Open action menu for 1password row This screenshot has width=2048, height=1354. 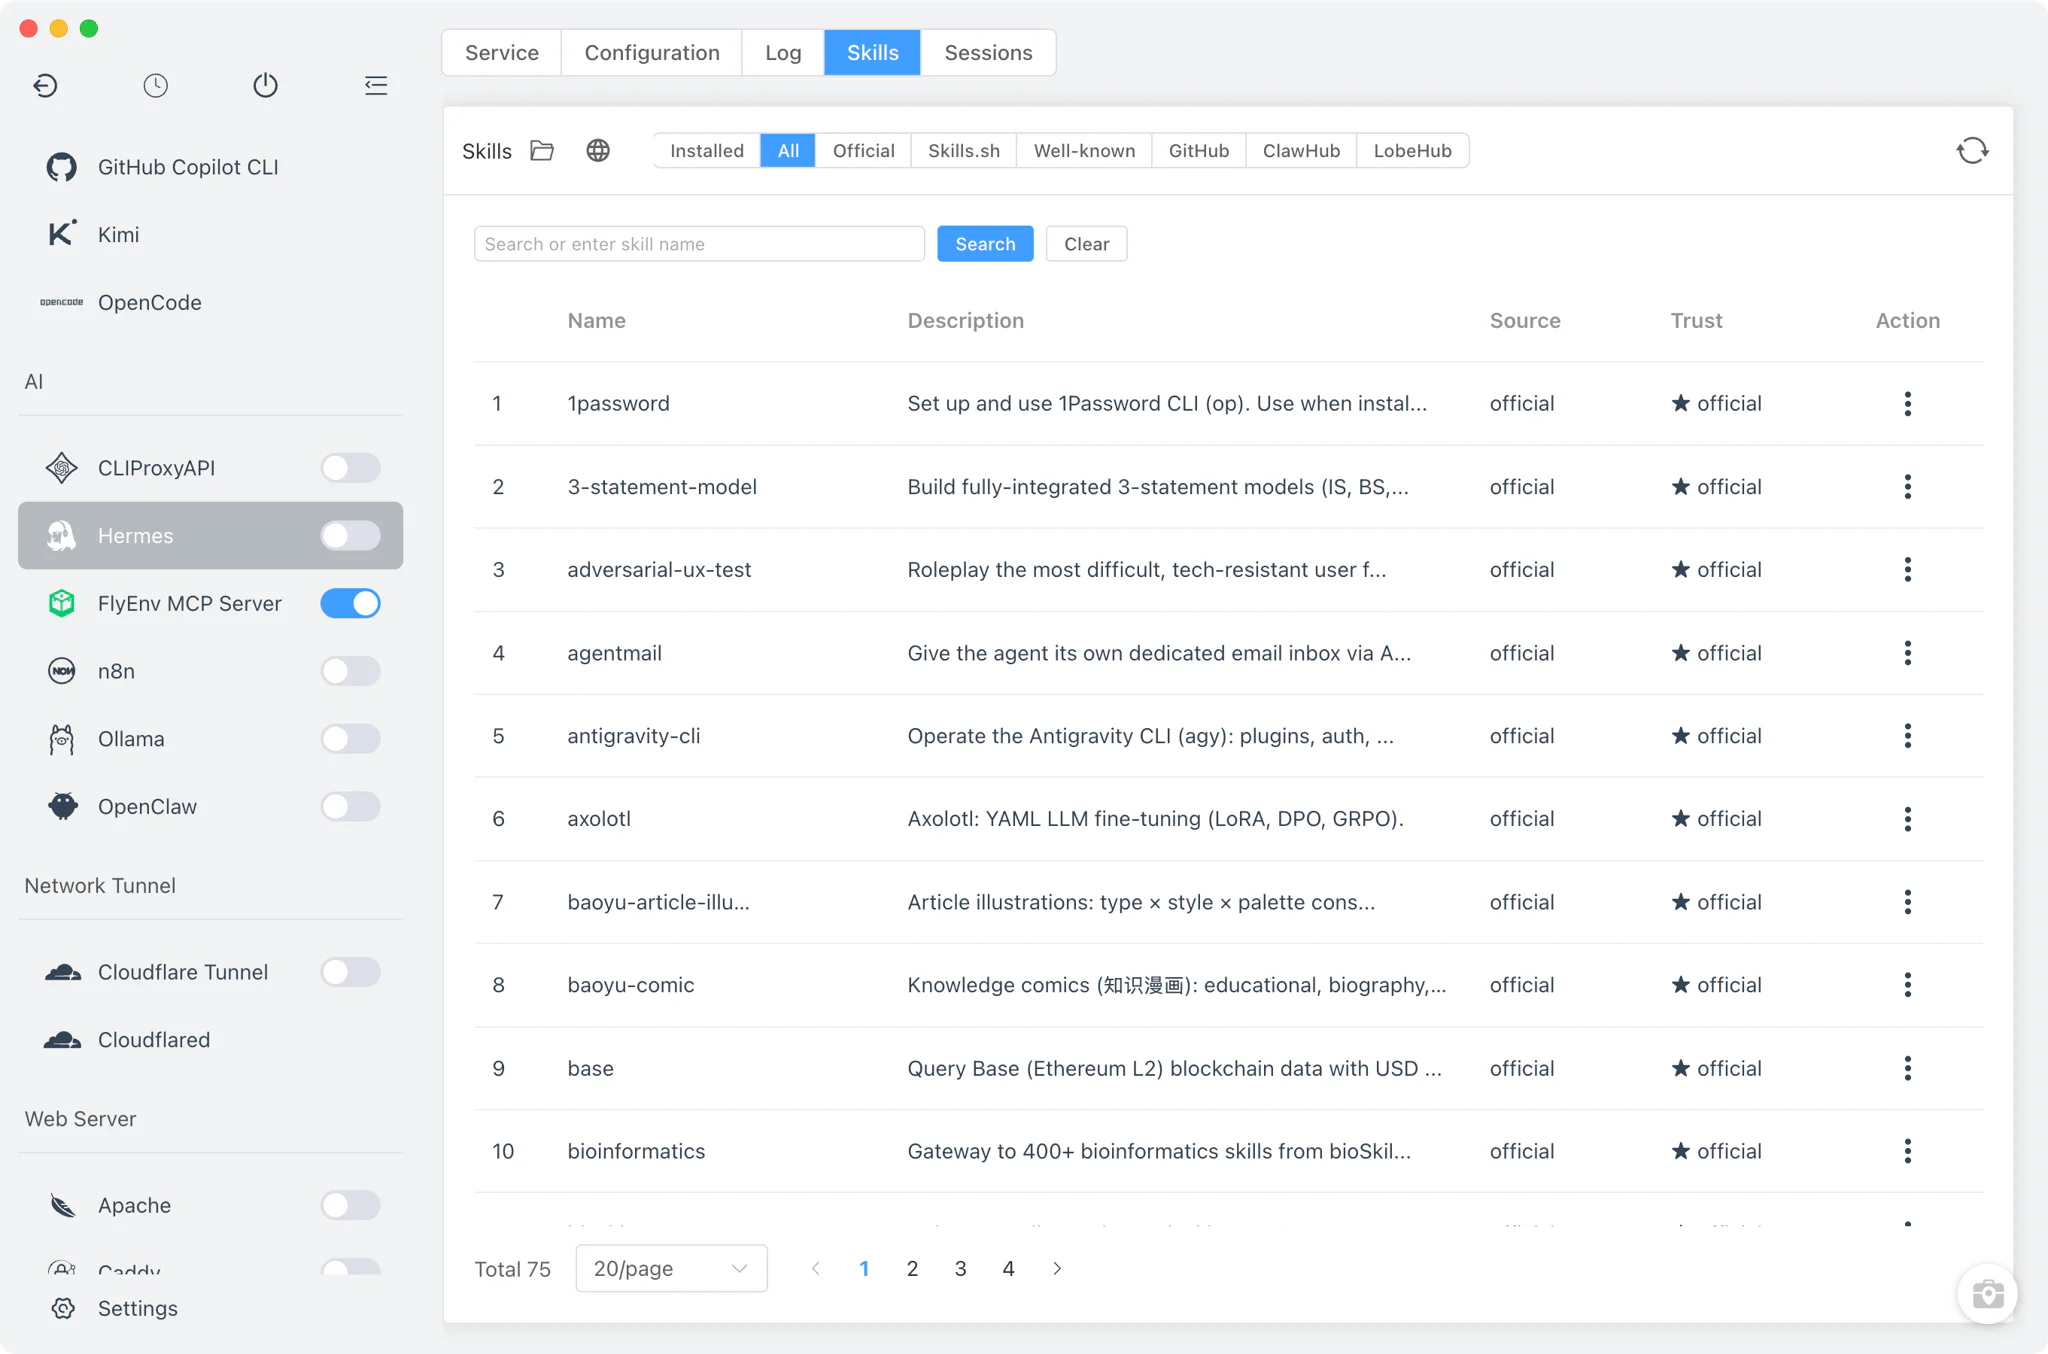click(1907, 404)
